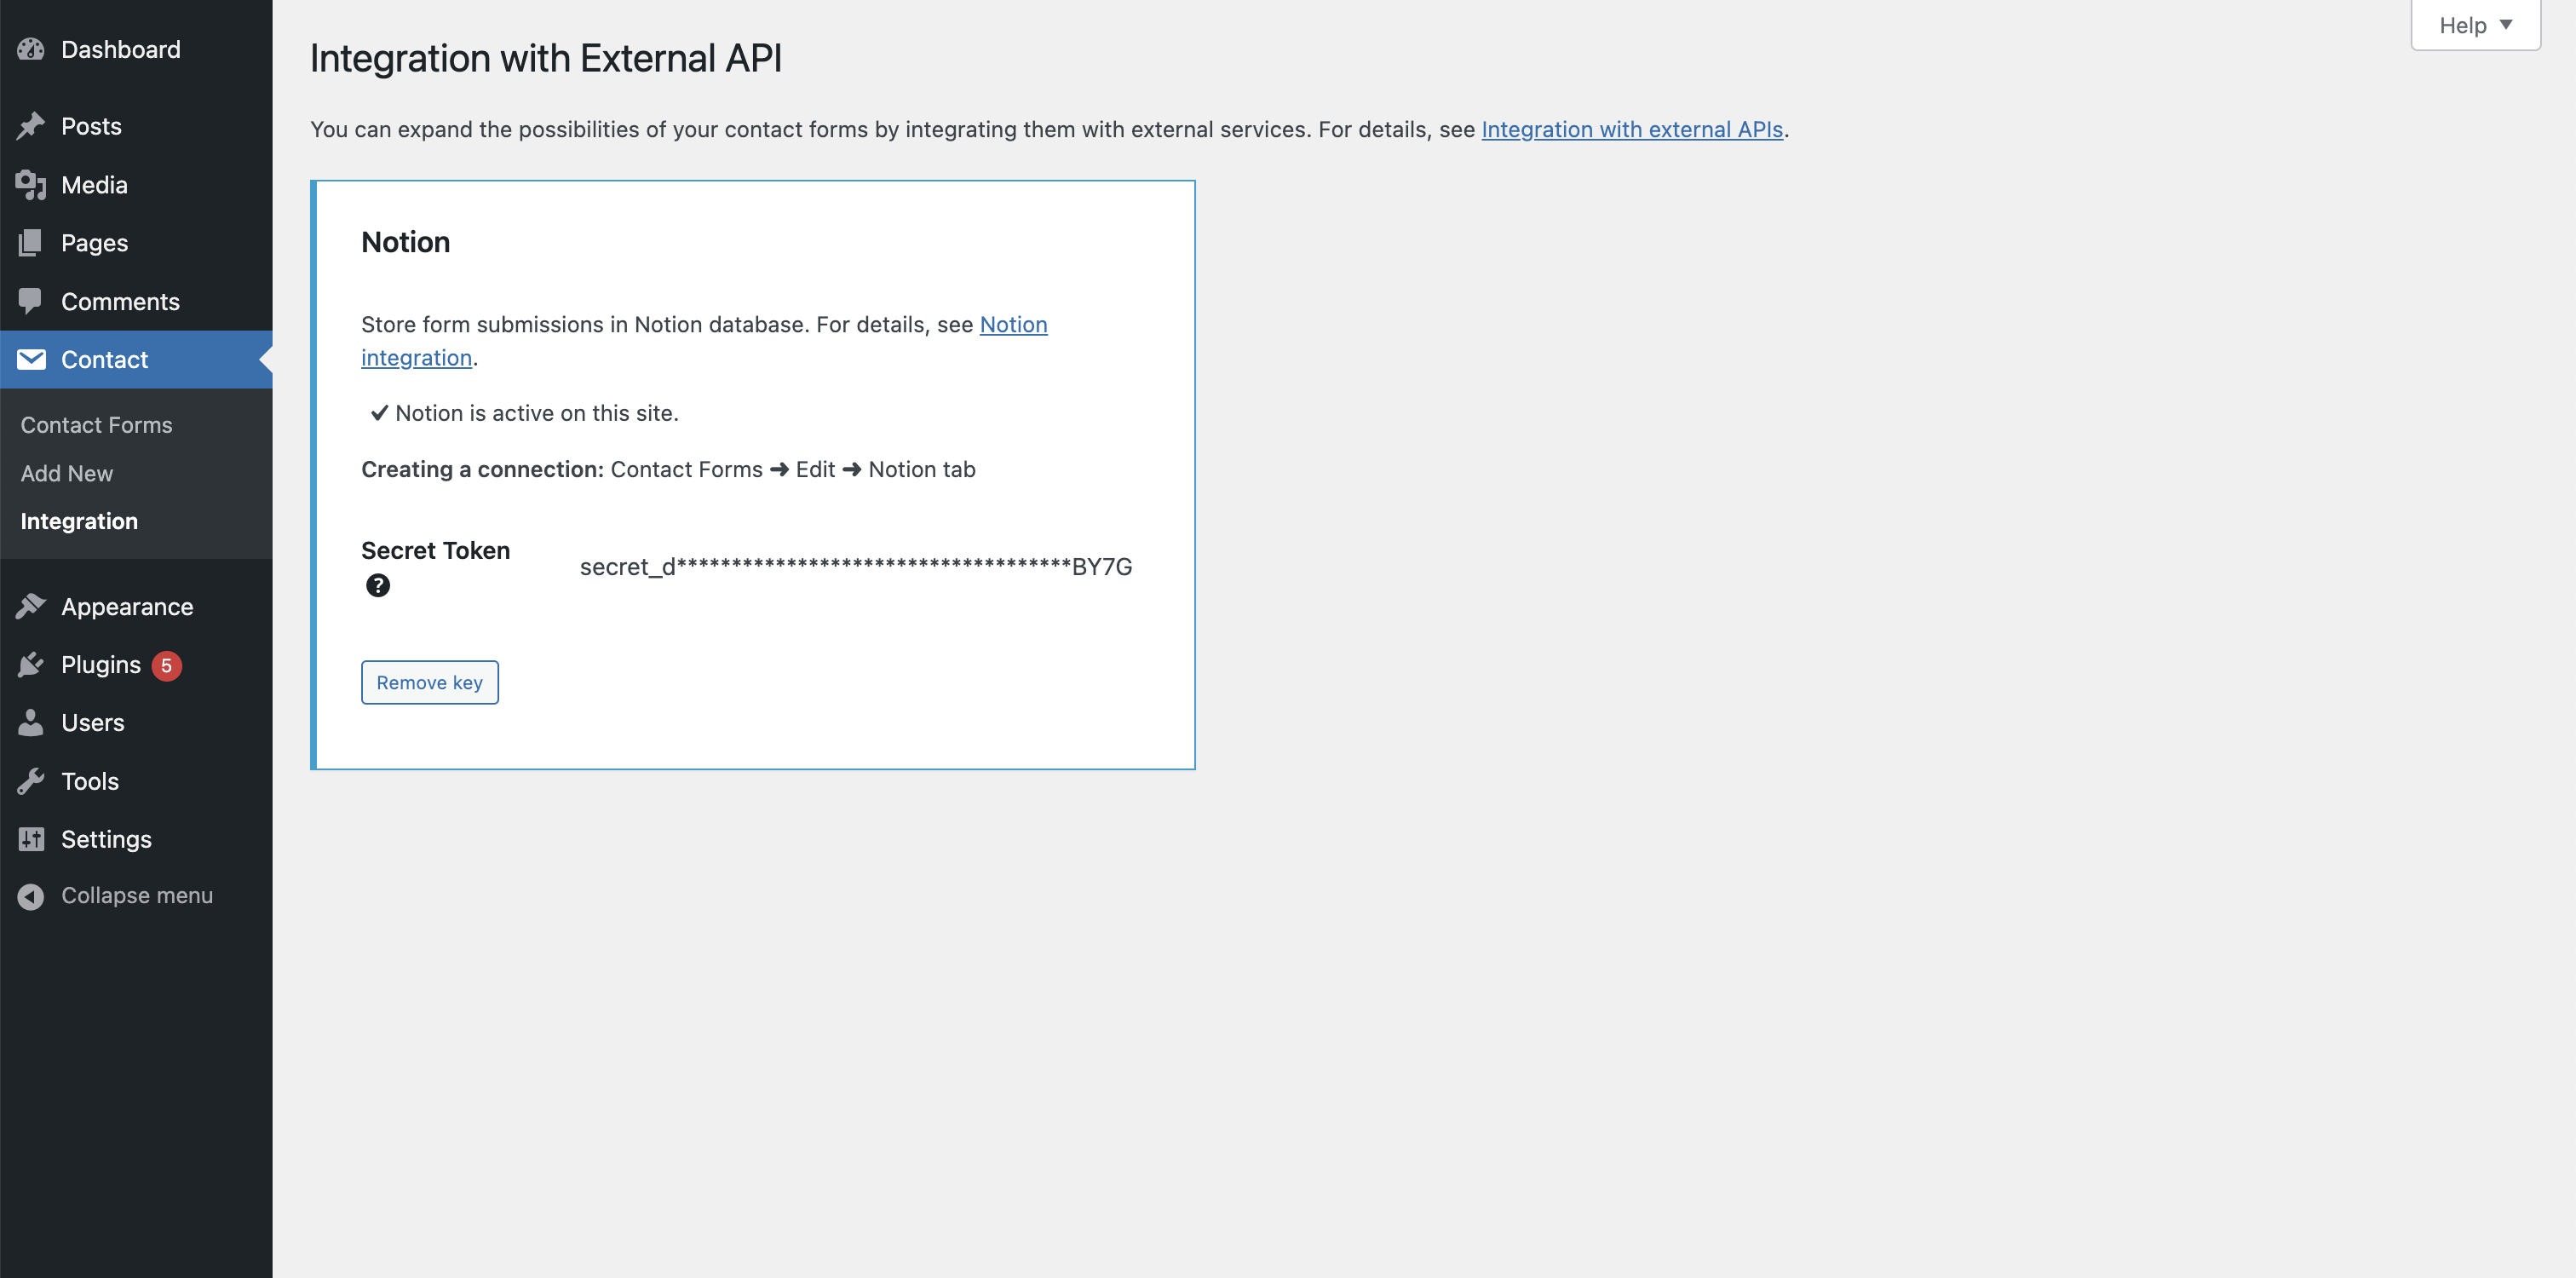This screenshot has height=1278, width=2576.
Task: Click the Plugins update count badge
Action: point(167,665)
